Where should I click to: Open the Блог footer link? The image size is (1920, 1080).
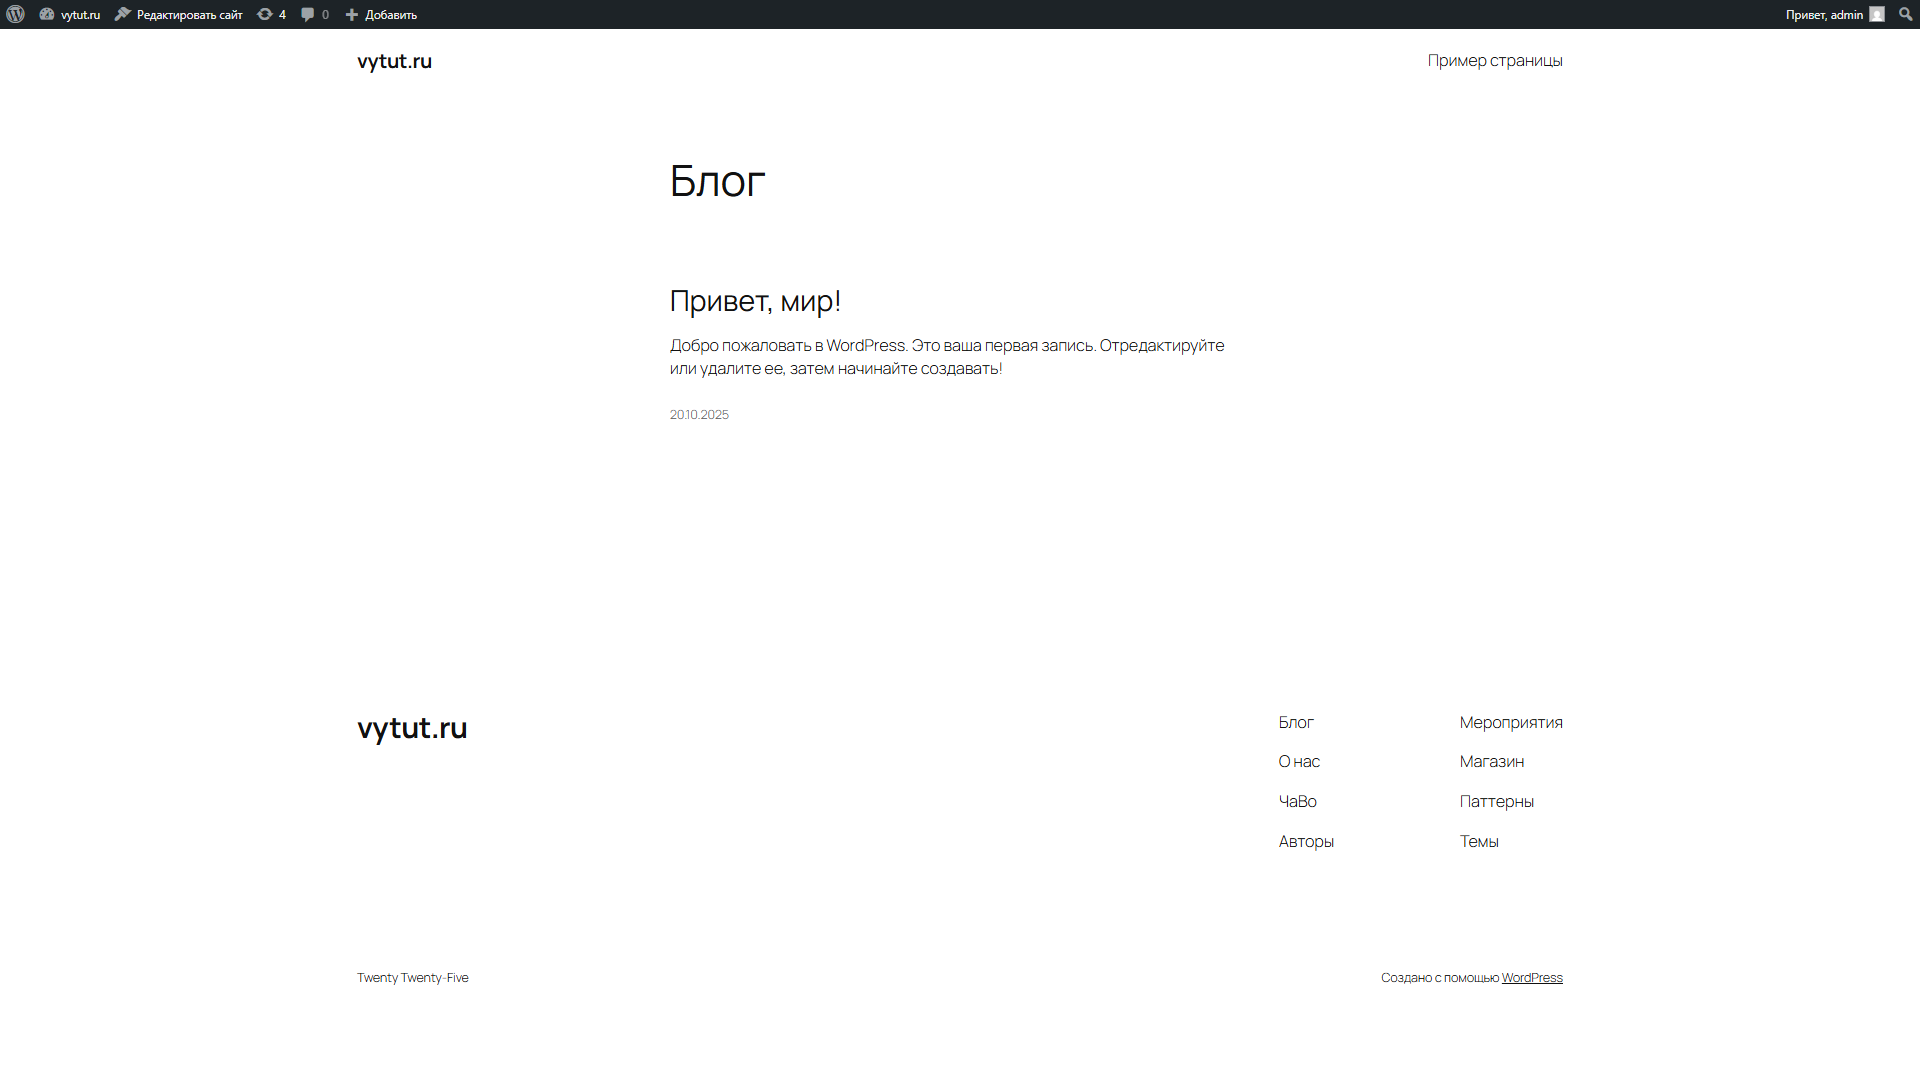[x=1295, y=722]
